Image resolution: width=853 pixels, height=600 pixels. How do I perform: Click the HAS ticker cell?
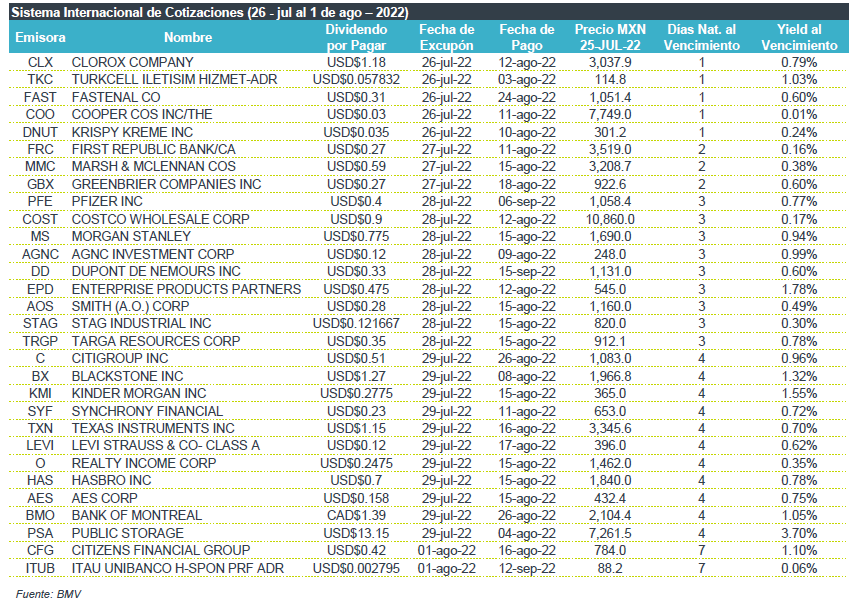(40, 480)
